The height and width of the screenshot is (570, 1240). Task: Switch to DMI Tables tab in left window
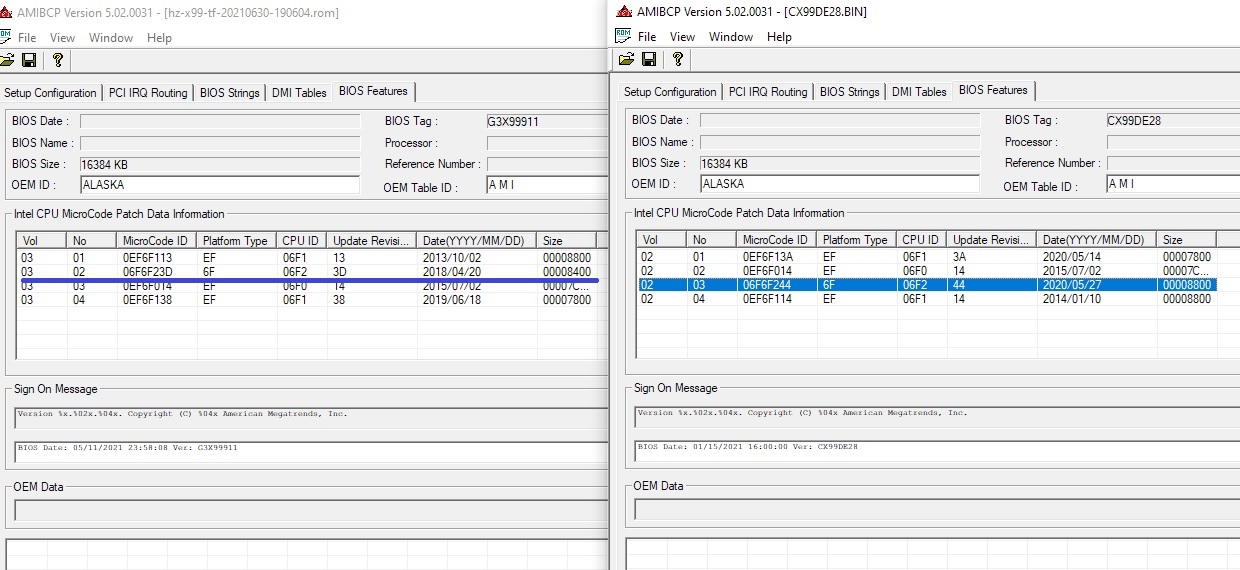(299, 93)
